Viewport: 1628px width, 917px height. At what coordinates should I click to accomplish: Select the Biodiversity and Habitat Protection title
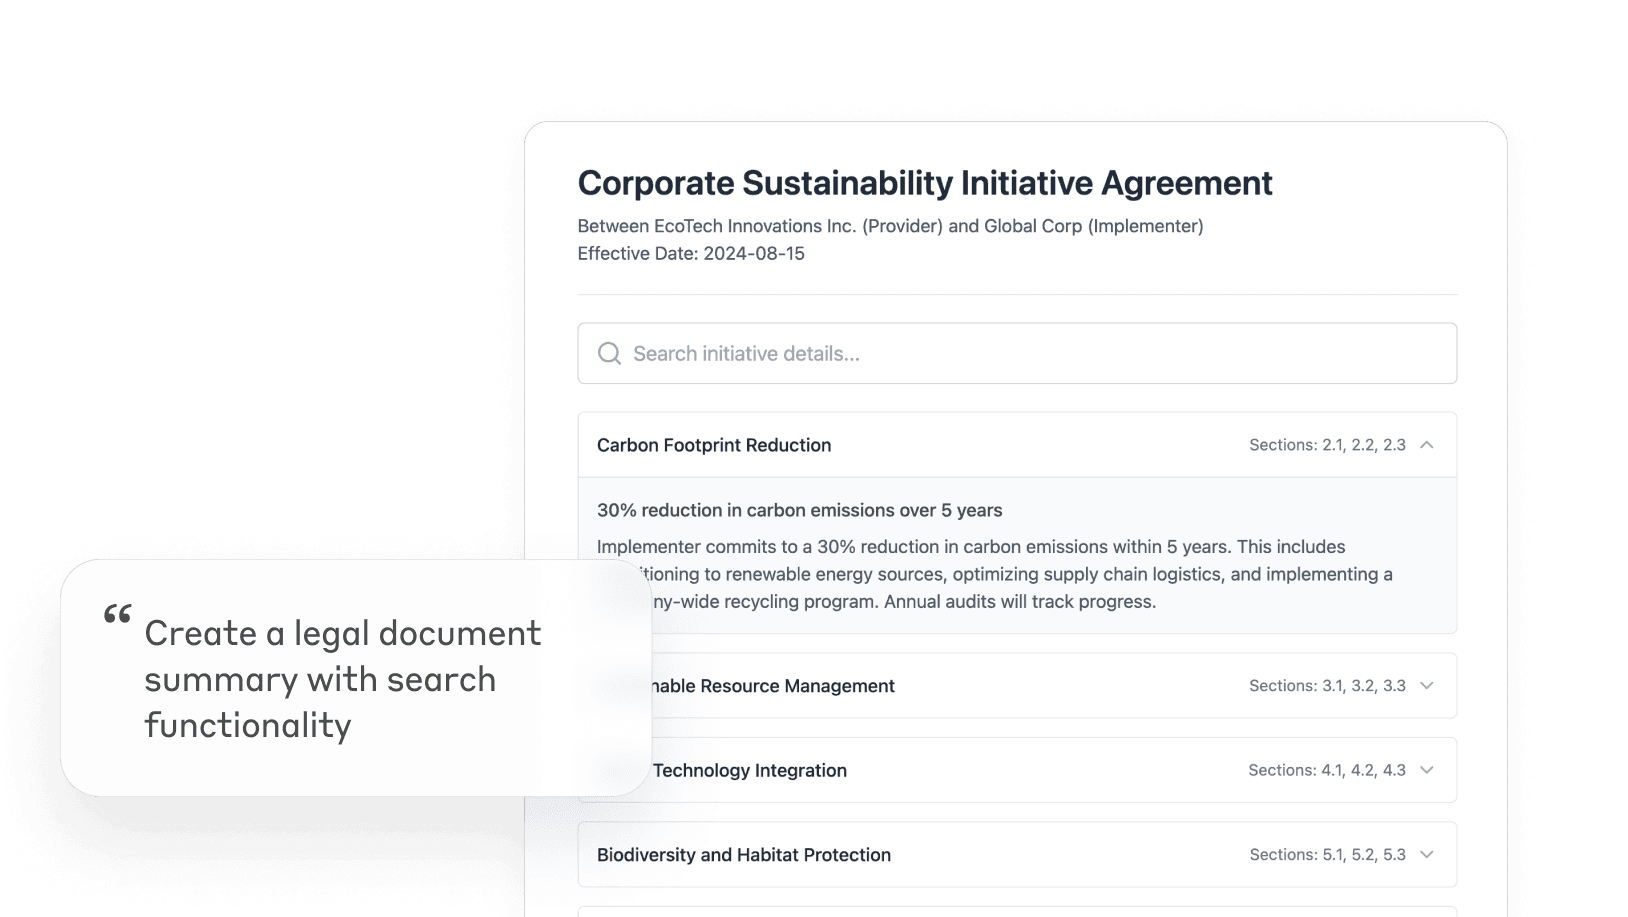click(744, 855)
